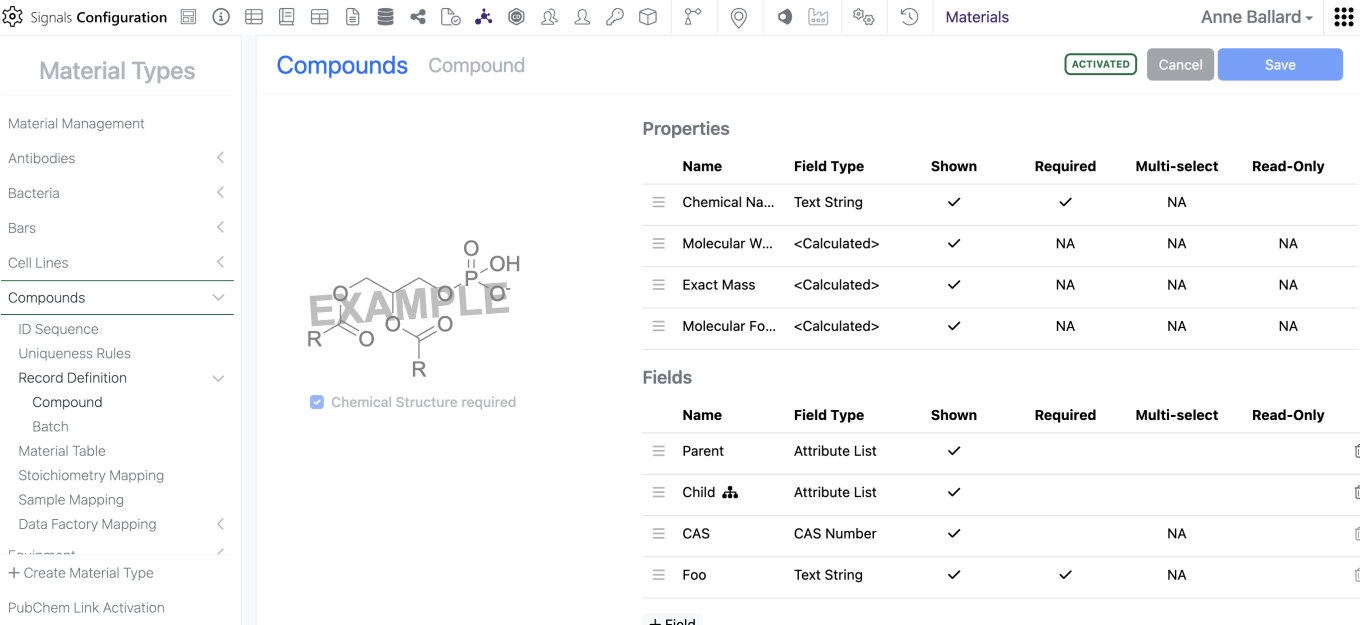
Task: Open the user groups icon
Action: (x=549, y=17)
